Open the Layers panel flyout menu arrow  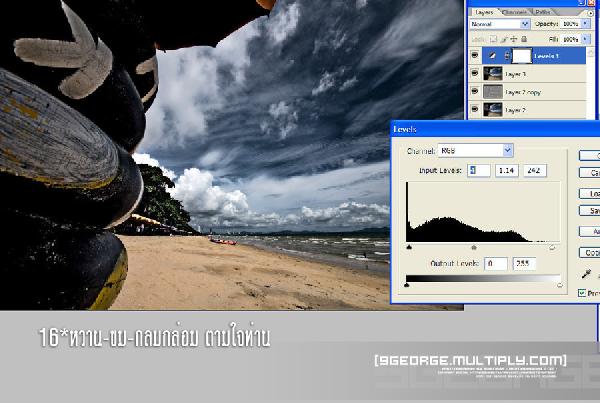coord(590,13)
